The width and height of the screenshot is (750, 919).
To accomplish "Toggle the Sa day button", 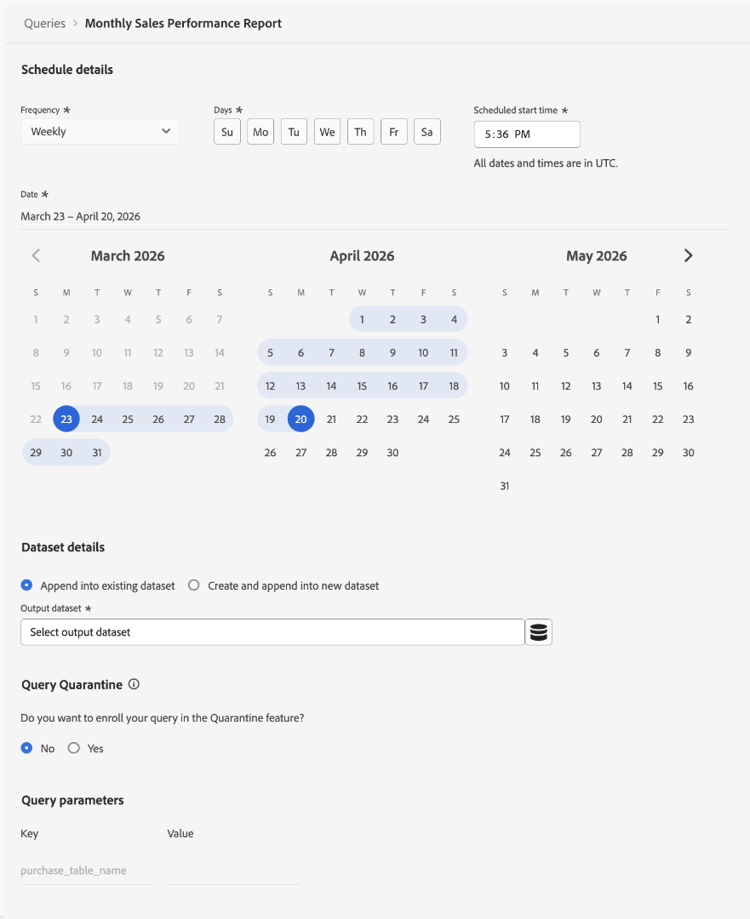I will pos(427,132).
